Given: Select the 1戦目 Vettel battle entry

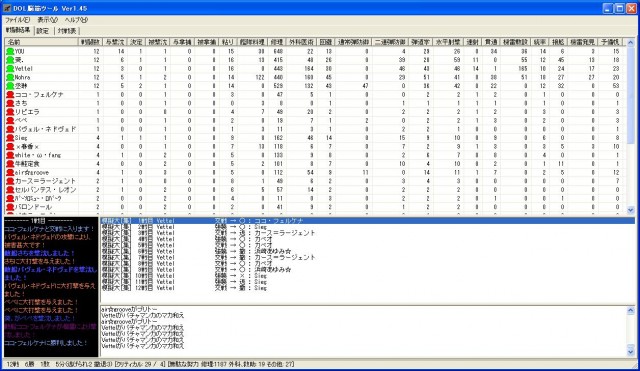Looking at the screenshot, I should [368, 221].
